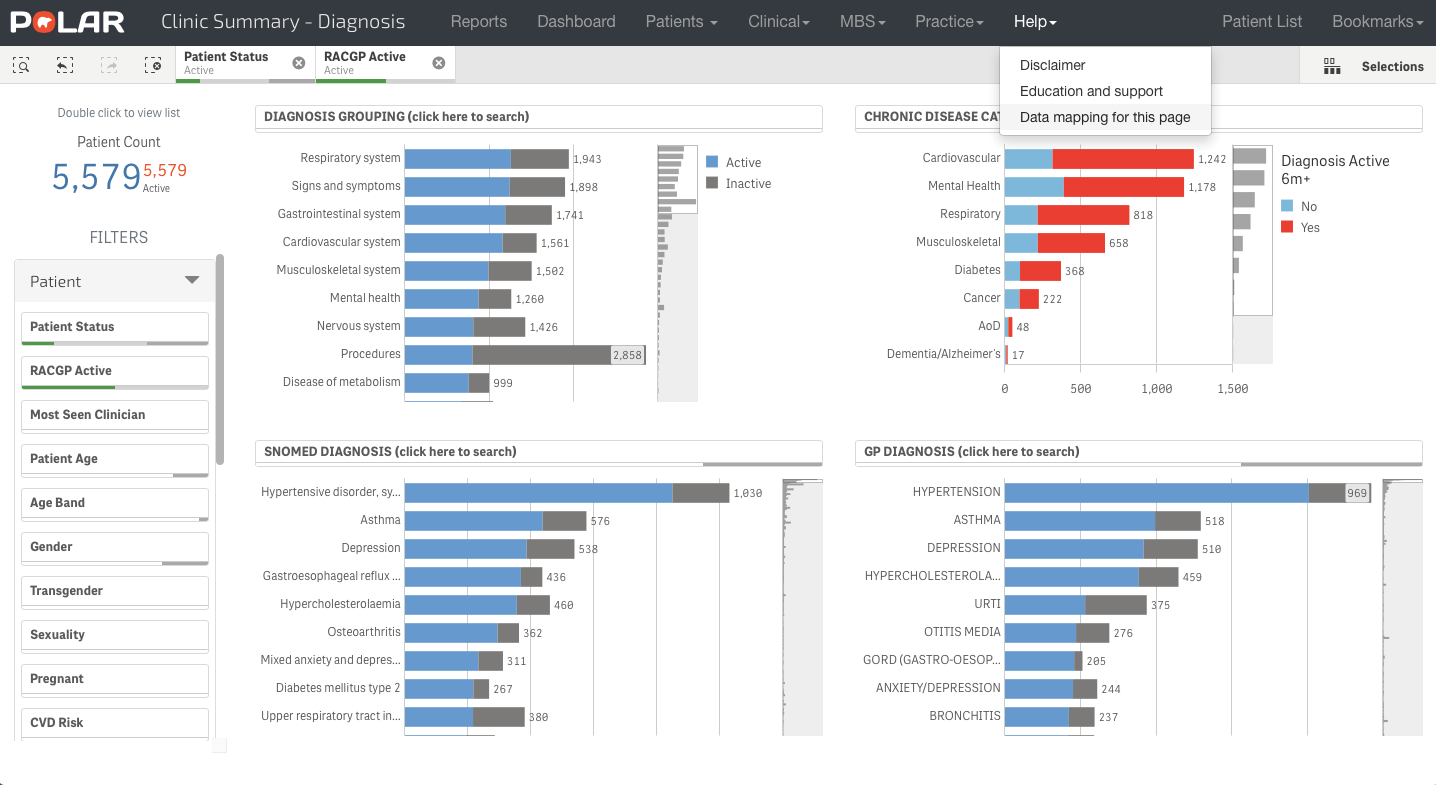Open the Clinical dropdown menu
1436x785 pixels.
[778, 21]
